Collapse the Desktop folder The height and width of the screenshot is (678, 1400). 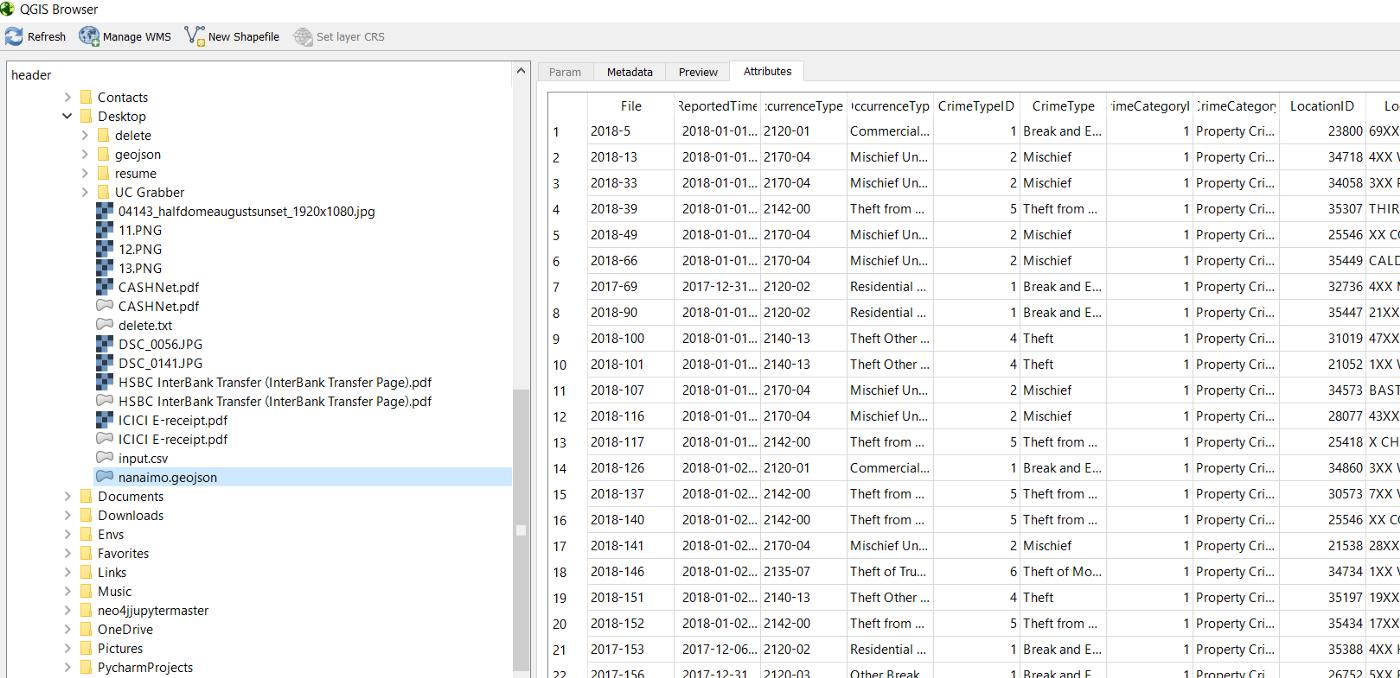pos(67,116)
